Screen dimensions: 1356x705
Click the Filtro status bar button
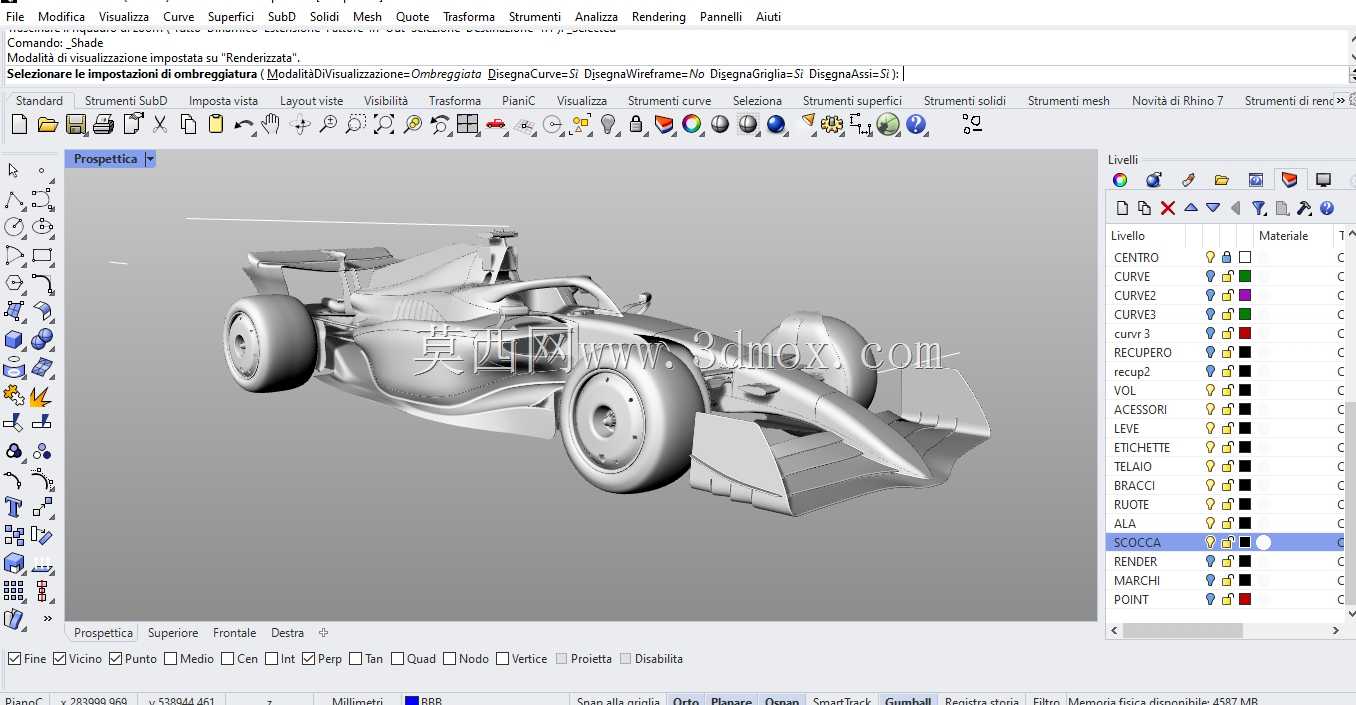pyautogui.click(x=1046, y=701)
